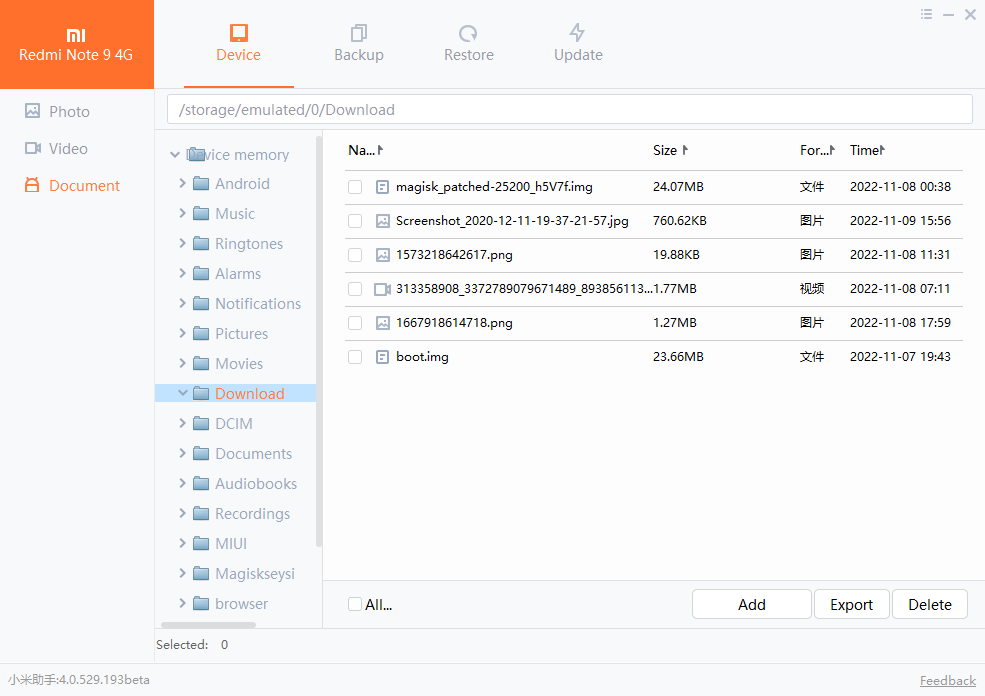Check the 1573218642617.png checkbox
985x696 pixels.
pyautogui.click(x=355, y=254)
